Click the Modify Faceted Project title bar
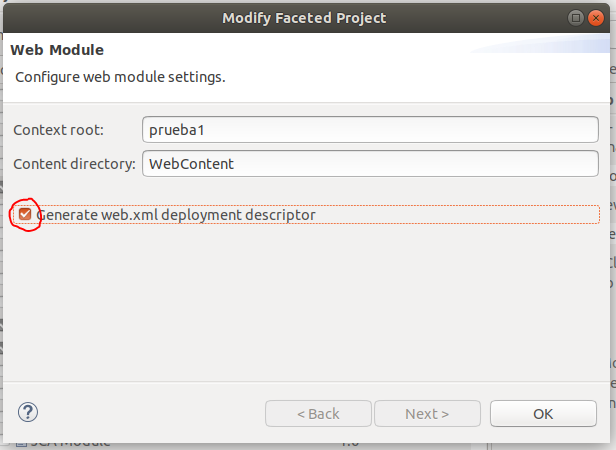Viewport: 616px width, 450px height. [304, 18]
